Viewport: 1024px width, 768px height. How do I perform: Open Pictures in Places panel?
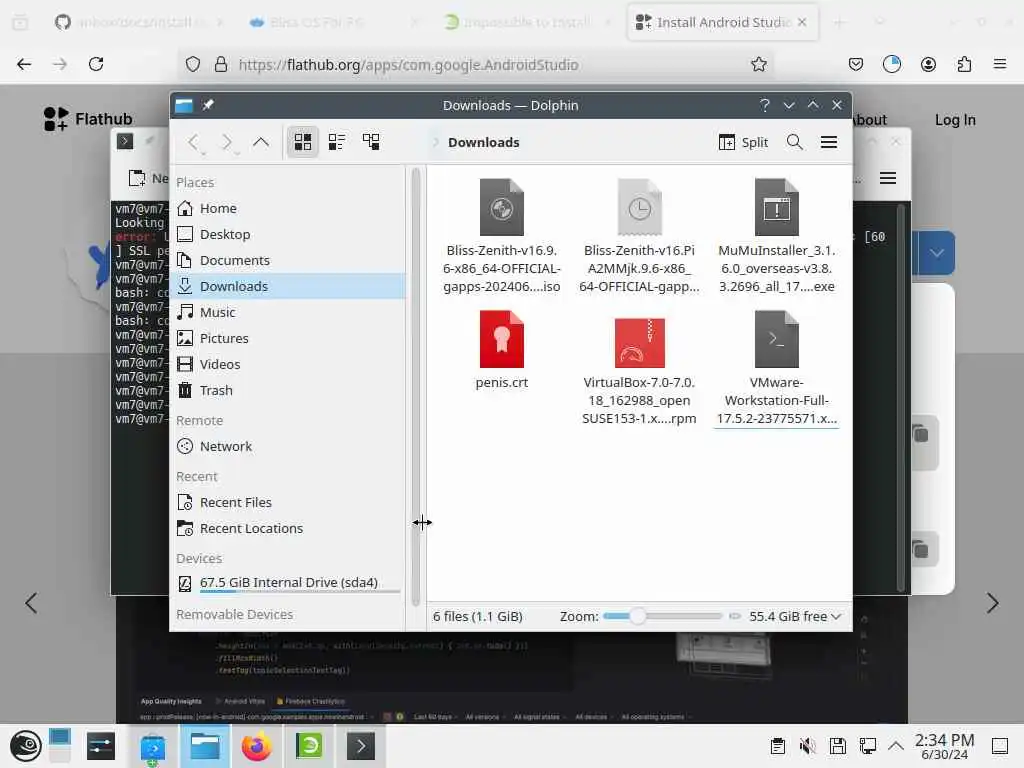click(x=287, y=338)
